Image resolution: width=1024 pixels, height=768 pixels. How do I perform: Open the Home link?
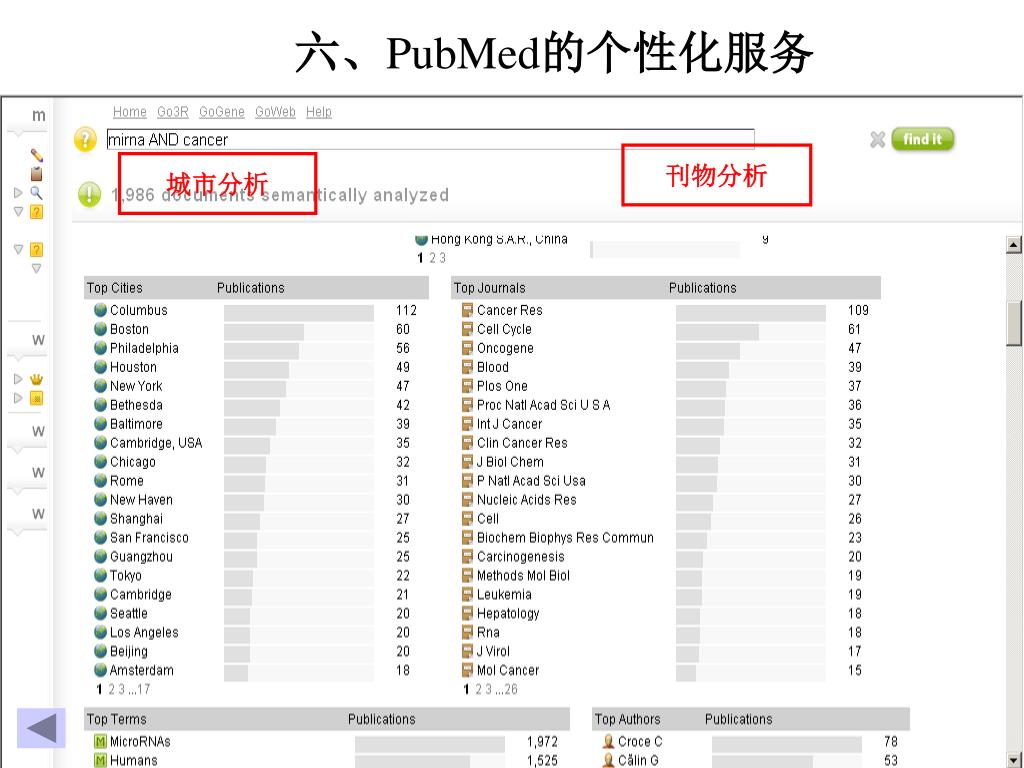129,112
